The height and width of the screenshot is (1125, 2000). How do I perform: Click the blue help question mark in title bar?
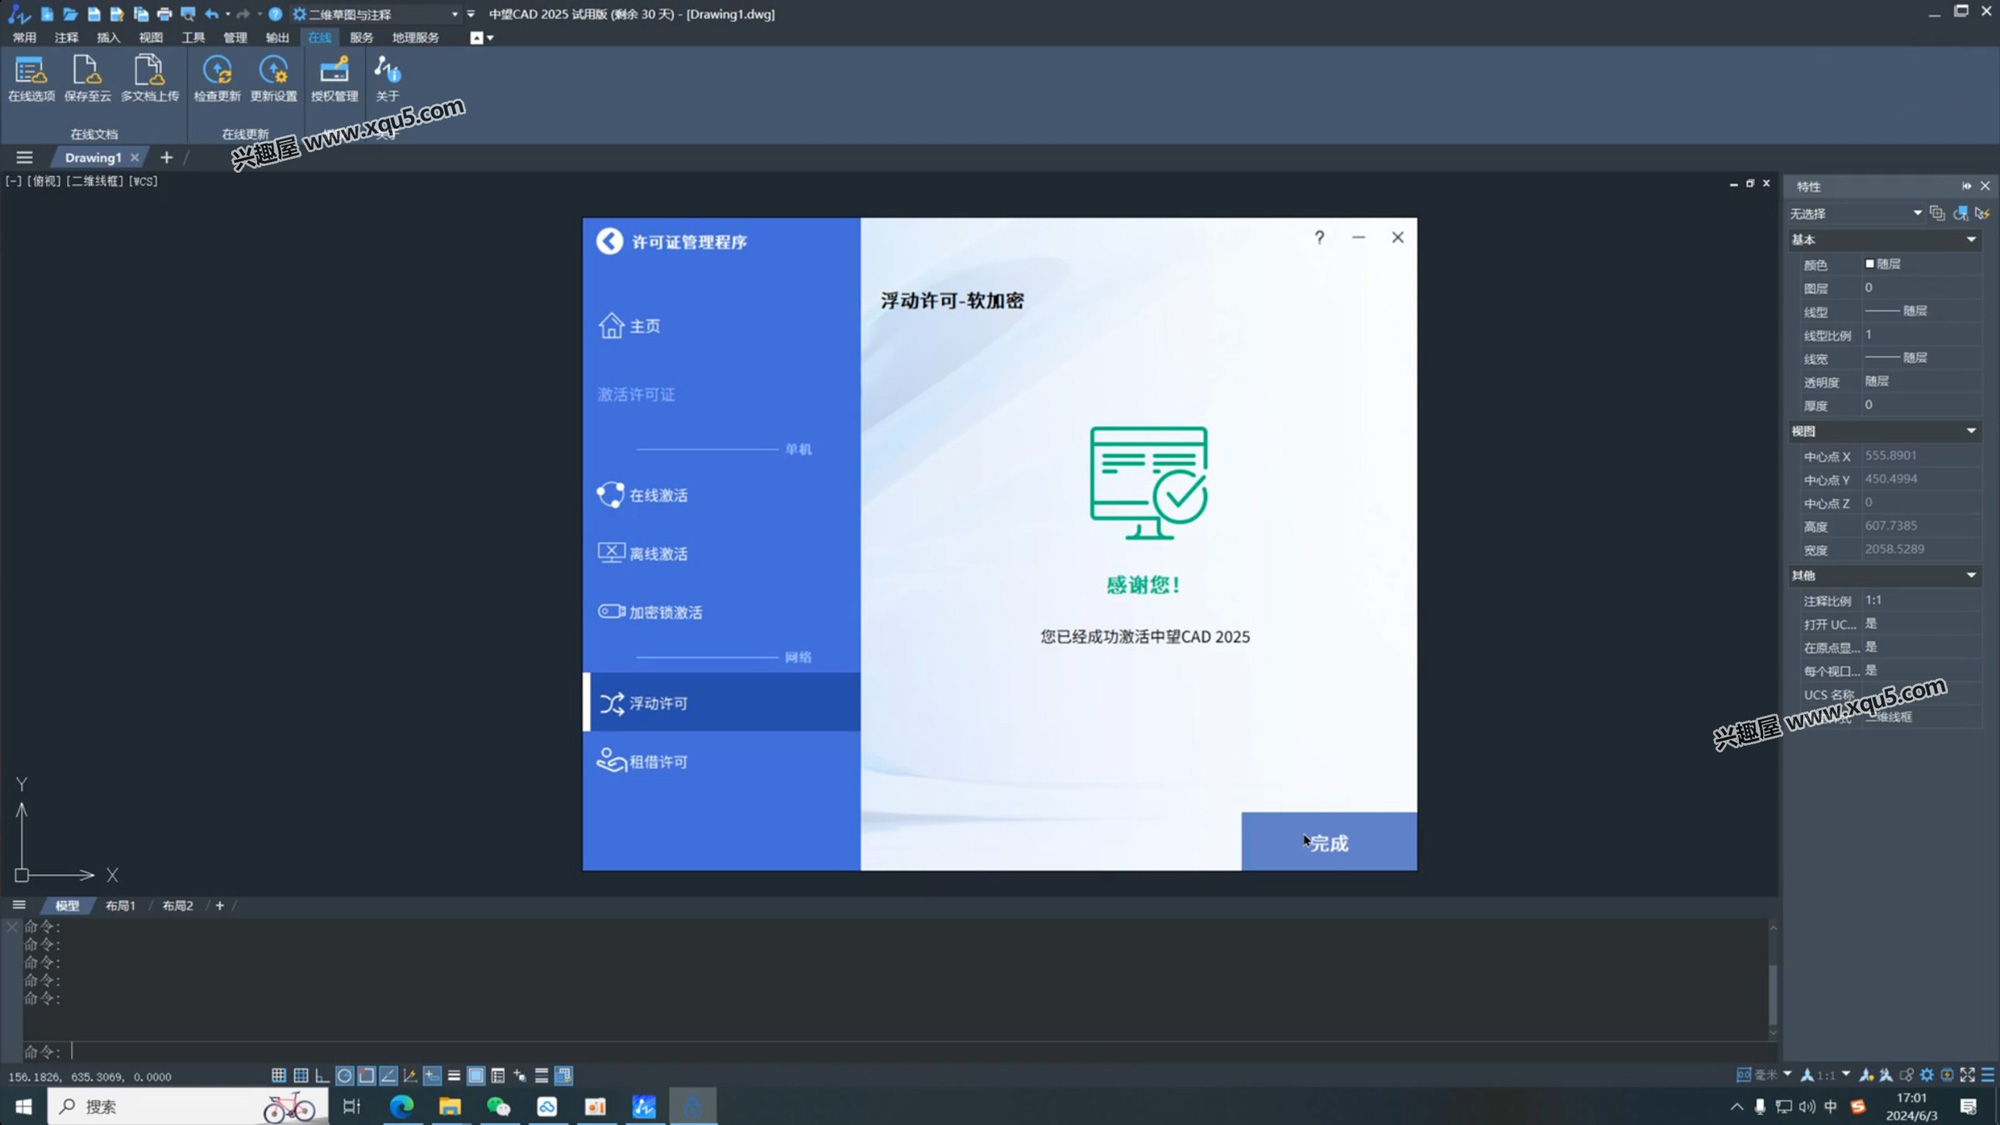point(275,14)
